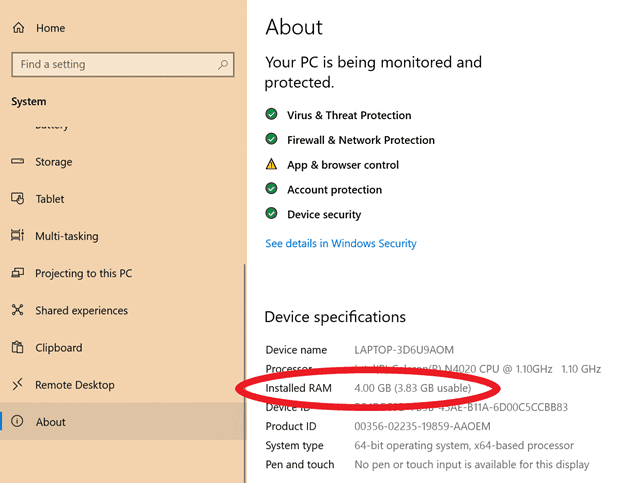Click the Home icon in sidebar

18,28
